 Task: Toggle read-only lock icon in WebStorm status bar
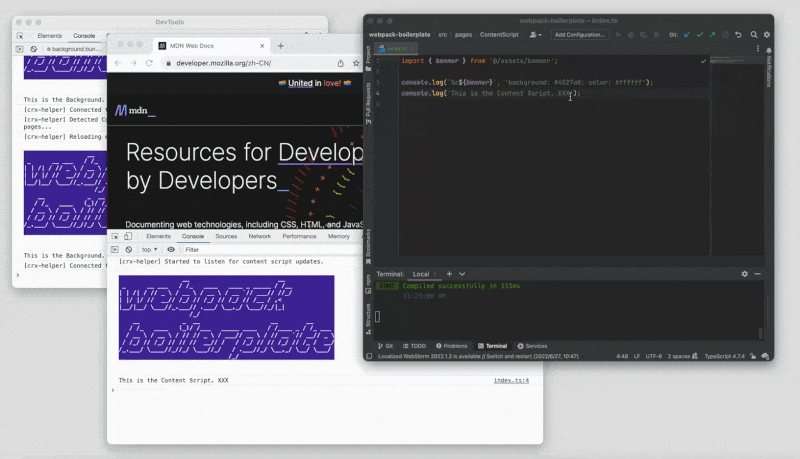pos(753,356)
